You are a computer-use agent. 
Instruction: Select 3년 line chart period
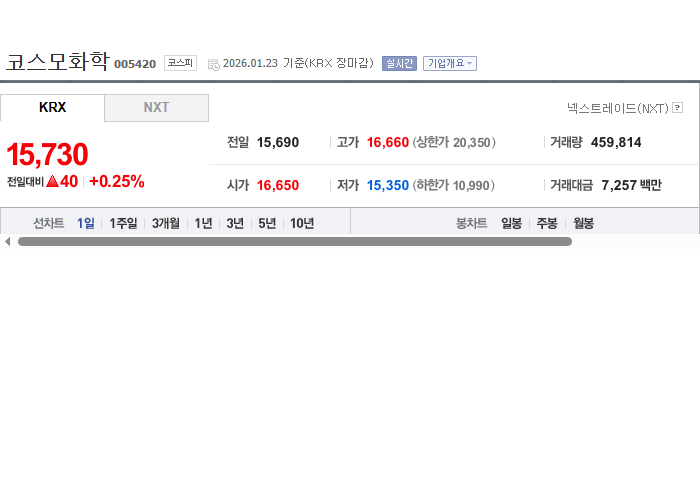(x=235, y=223)
